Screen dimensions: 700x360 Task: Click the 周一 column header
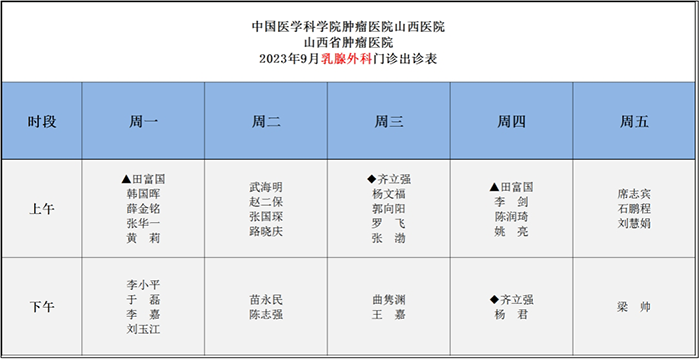[143, 121]
